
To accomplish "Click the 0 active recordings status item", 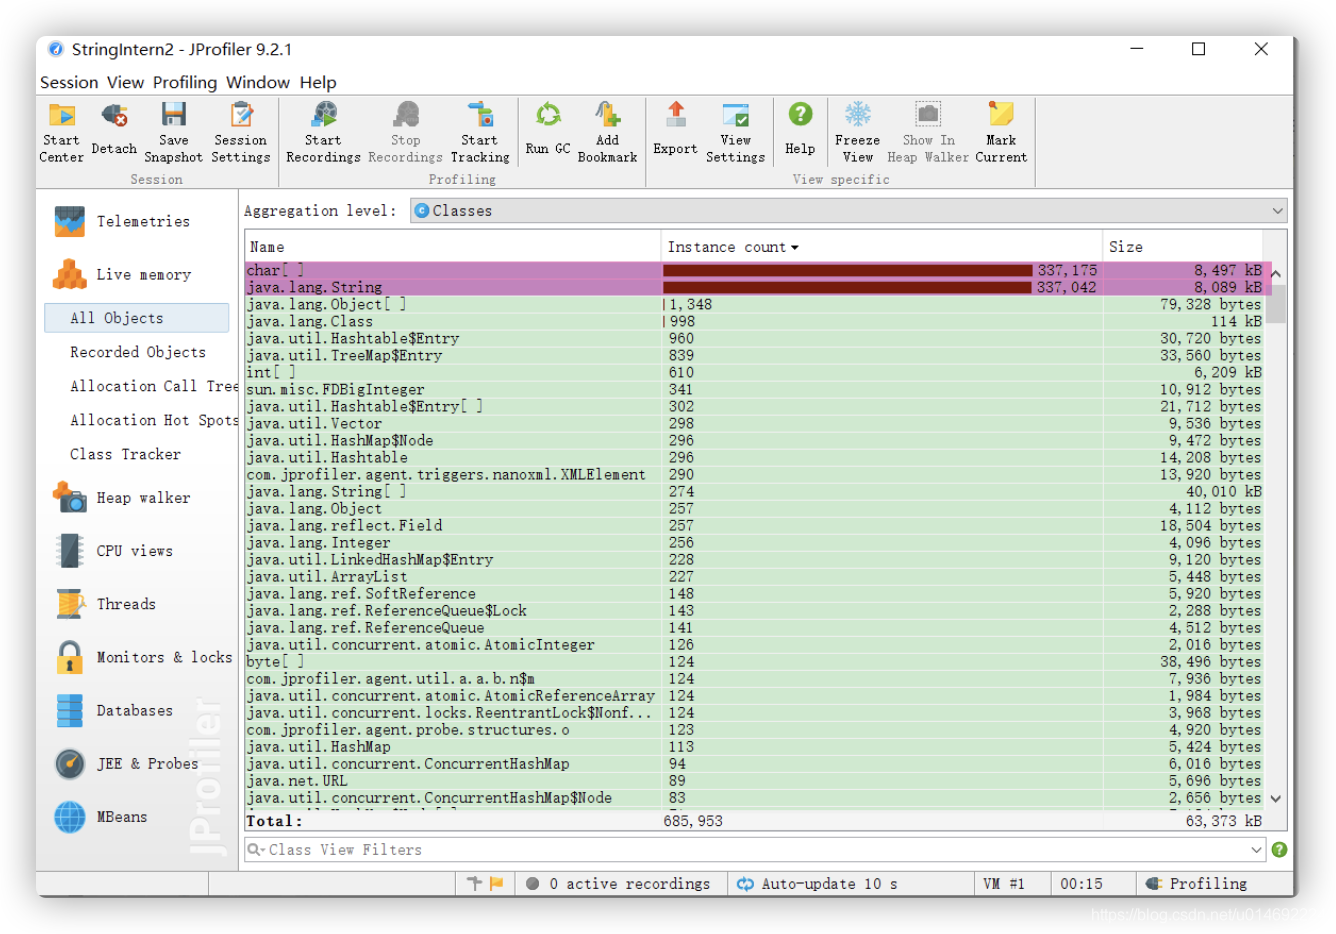I will coord(619,883).
